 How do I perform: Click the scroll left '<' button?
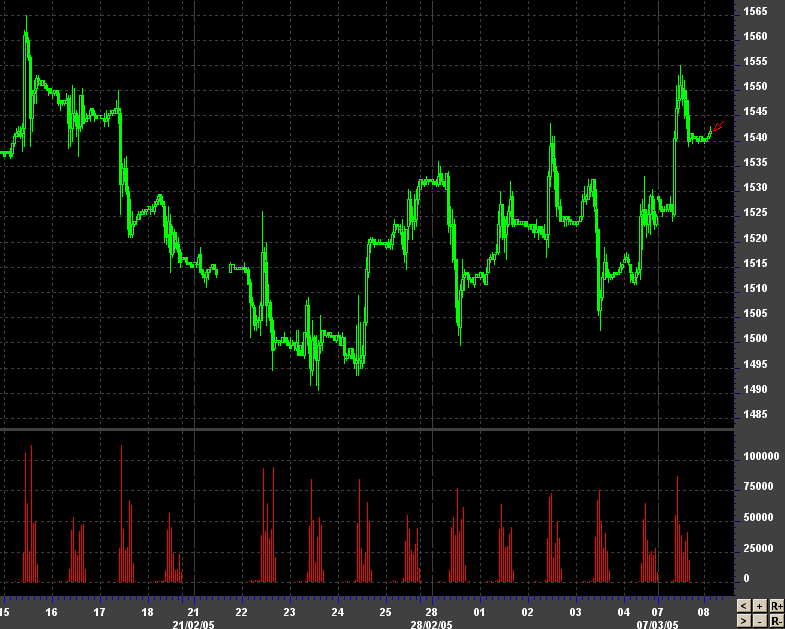[743, 606]
